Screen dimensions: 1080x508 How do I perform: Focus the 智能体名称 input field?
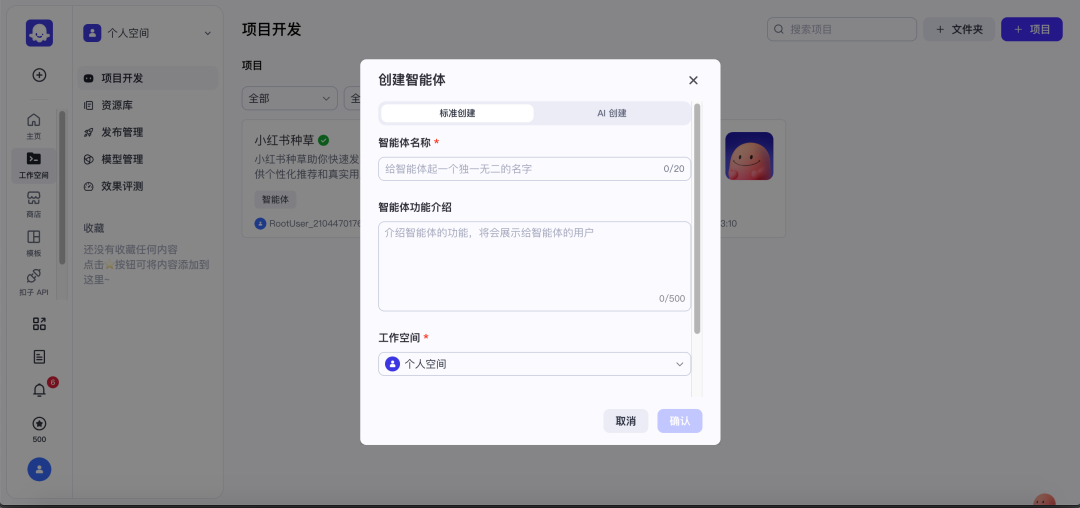[534, 169]
